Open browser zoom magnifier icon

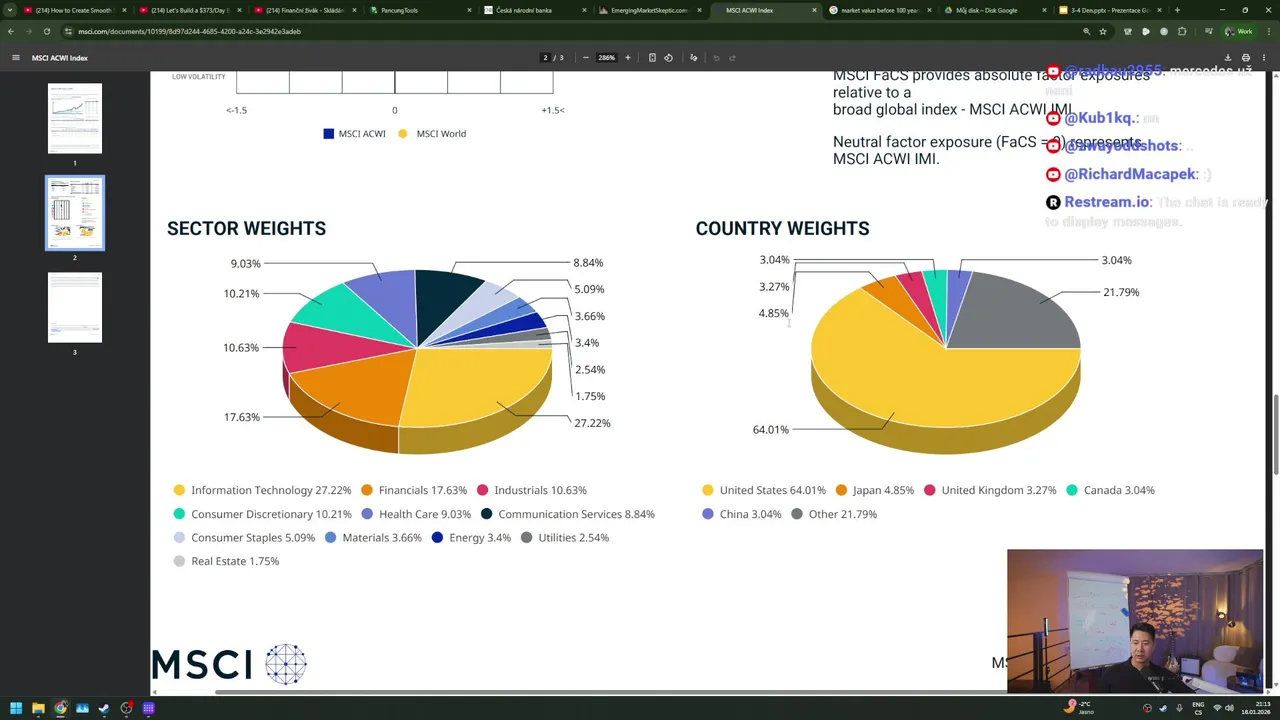(x=1086, y=31)
